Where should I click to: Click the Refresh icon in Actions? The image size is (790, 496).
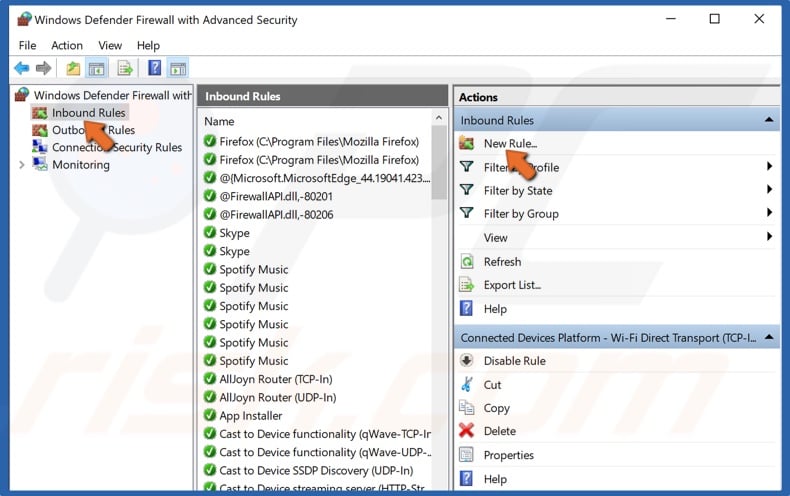point(467,261)
